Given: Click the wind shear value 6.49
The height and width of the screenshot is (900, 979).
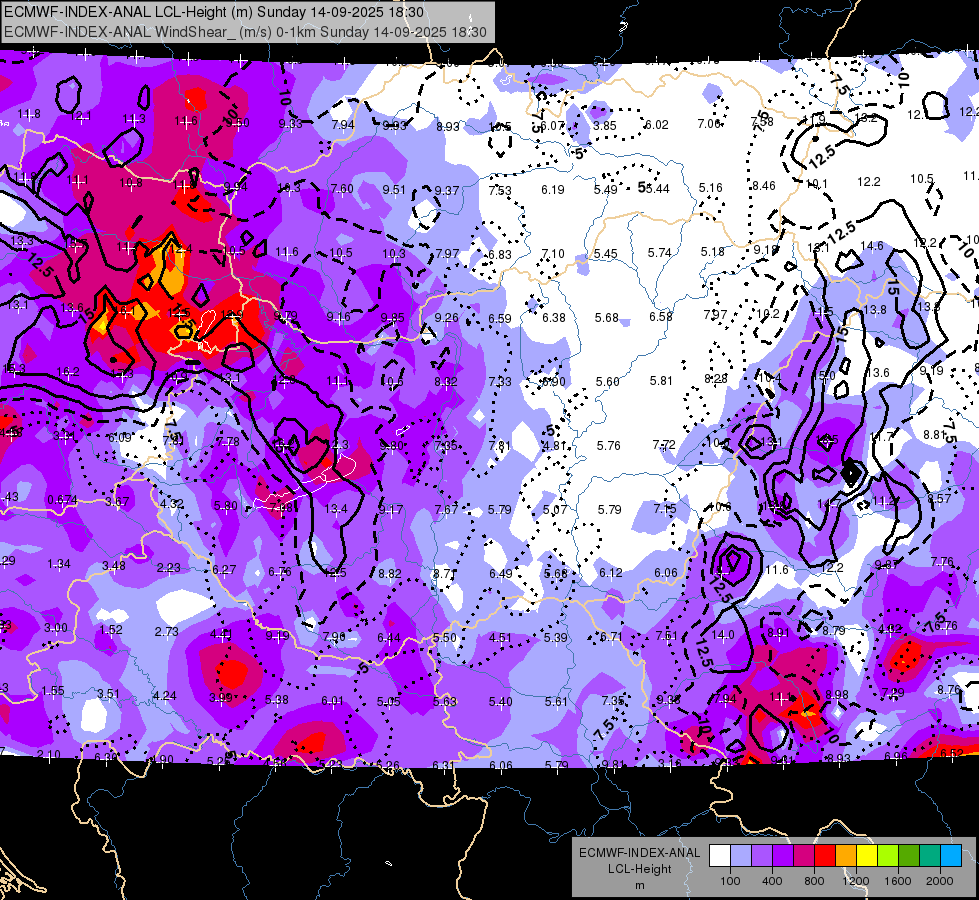Looking at the screenshot, I should pos(501,573).
